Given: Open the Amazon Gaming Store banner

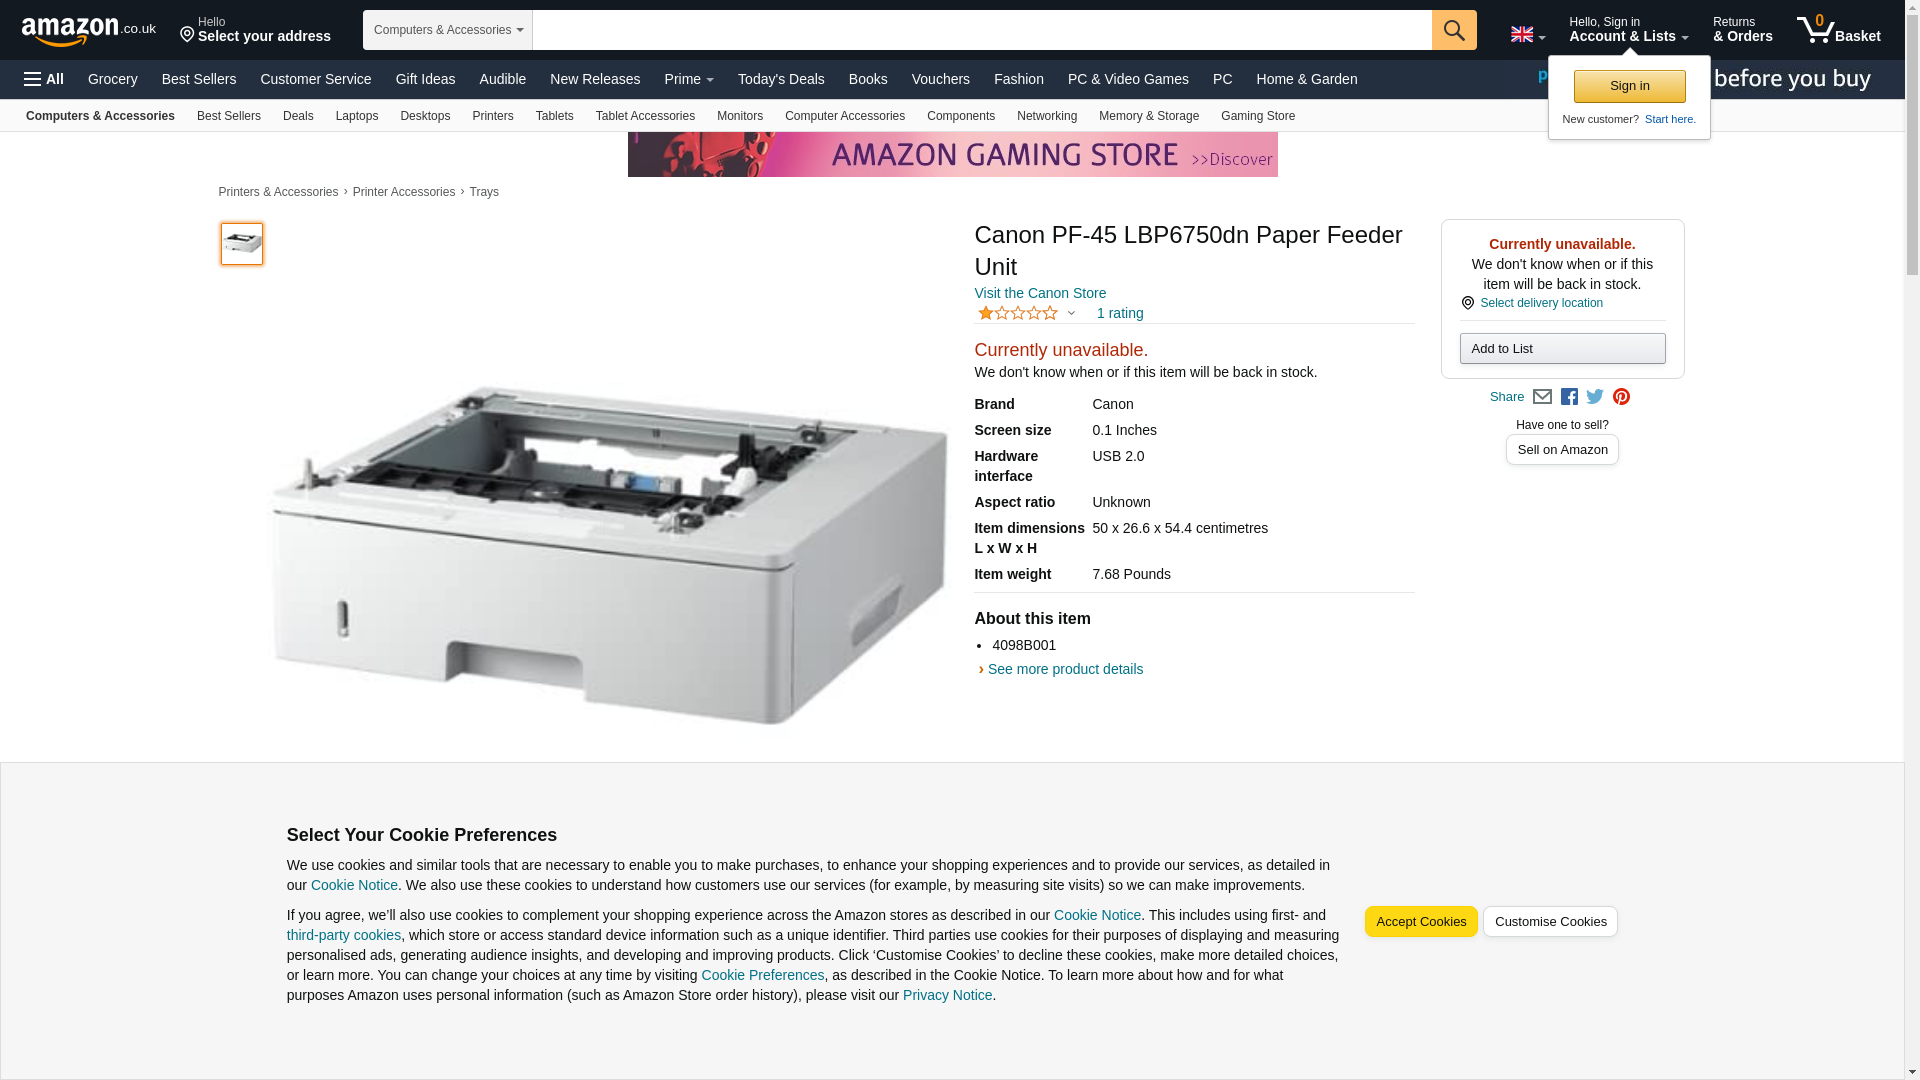Looking at the screenshot, I should (x=952, y=155).
